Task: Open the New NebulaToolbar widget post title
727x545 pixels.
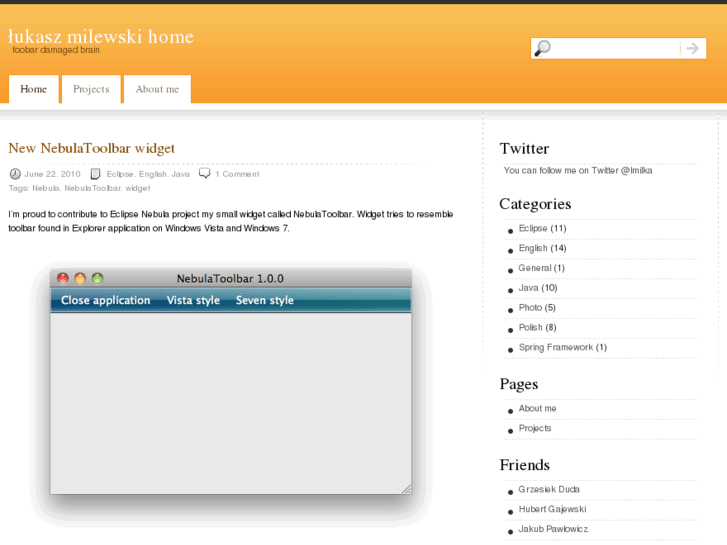Action: coord(91,148)
